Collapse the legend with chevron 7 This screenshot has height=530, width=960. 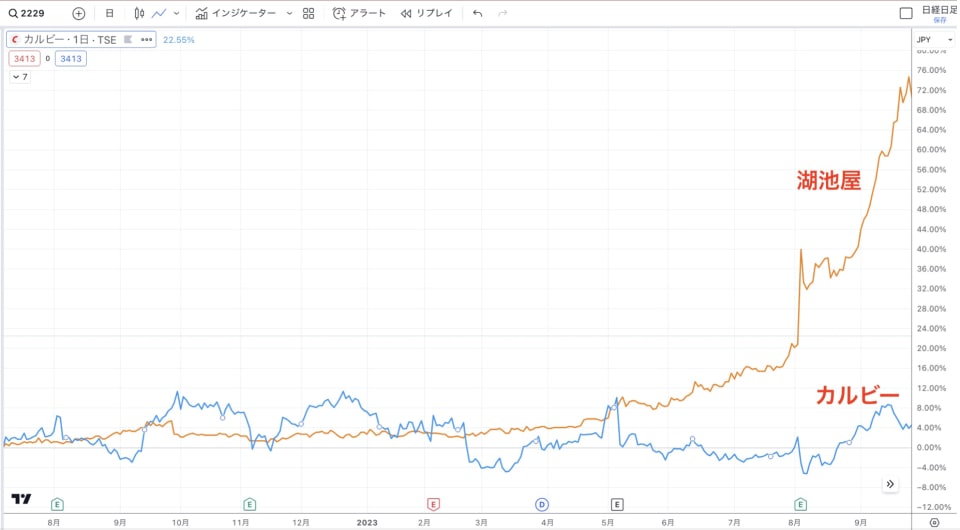[x=20, y=77]
